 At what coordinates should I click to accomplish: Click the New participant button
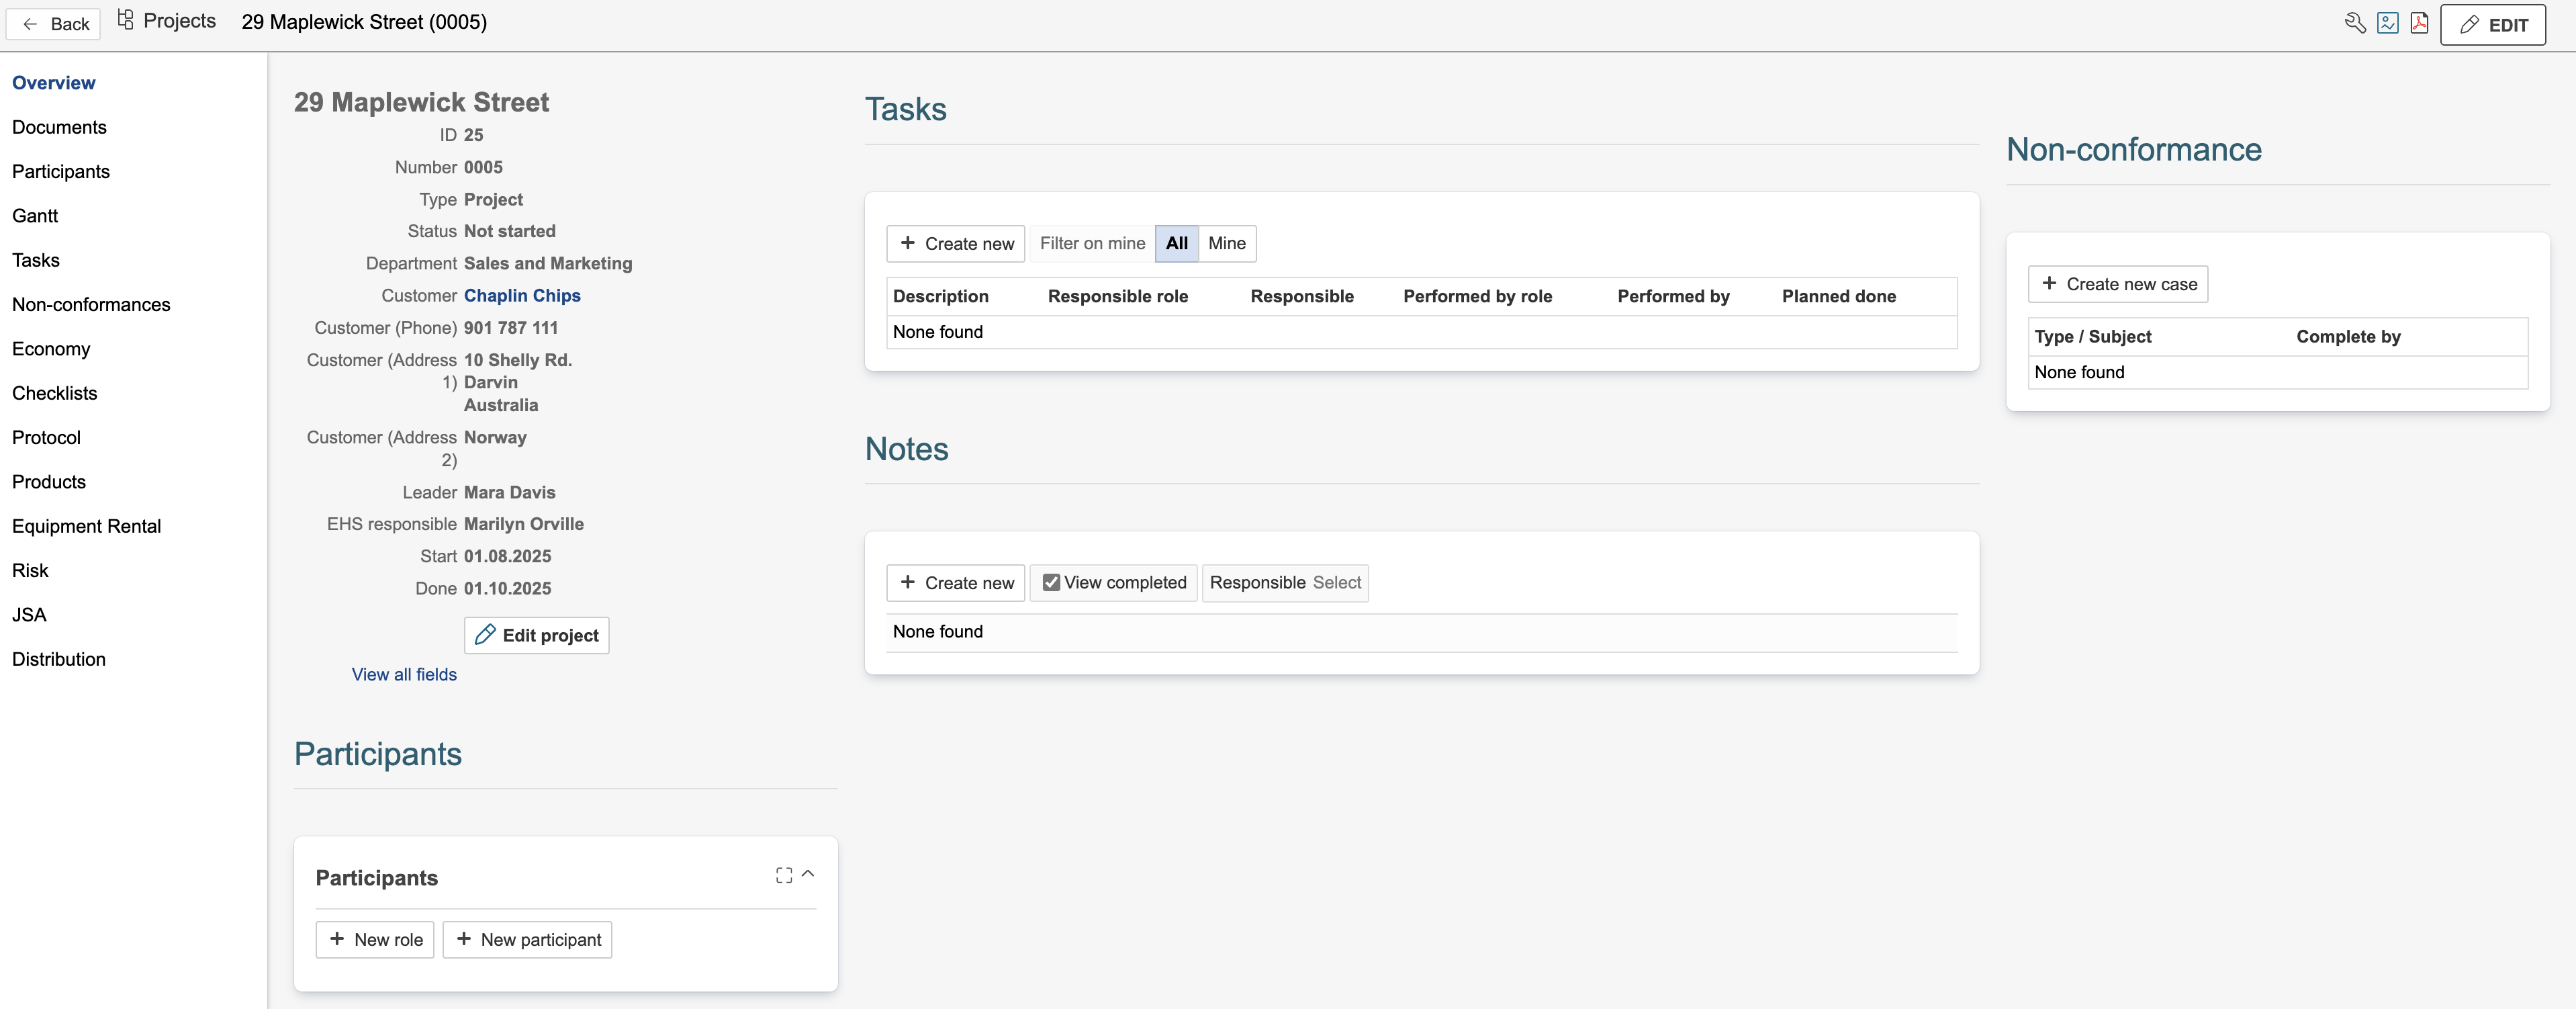[527, 939]
